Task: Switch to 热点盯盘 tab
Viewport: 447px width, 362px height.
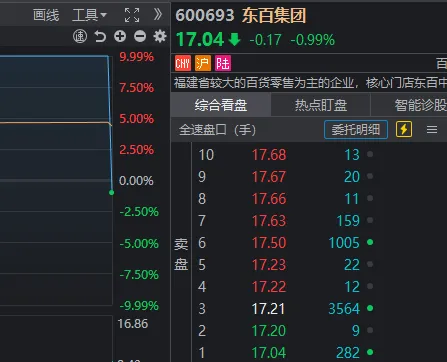Action: (x=321, y=105)
